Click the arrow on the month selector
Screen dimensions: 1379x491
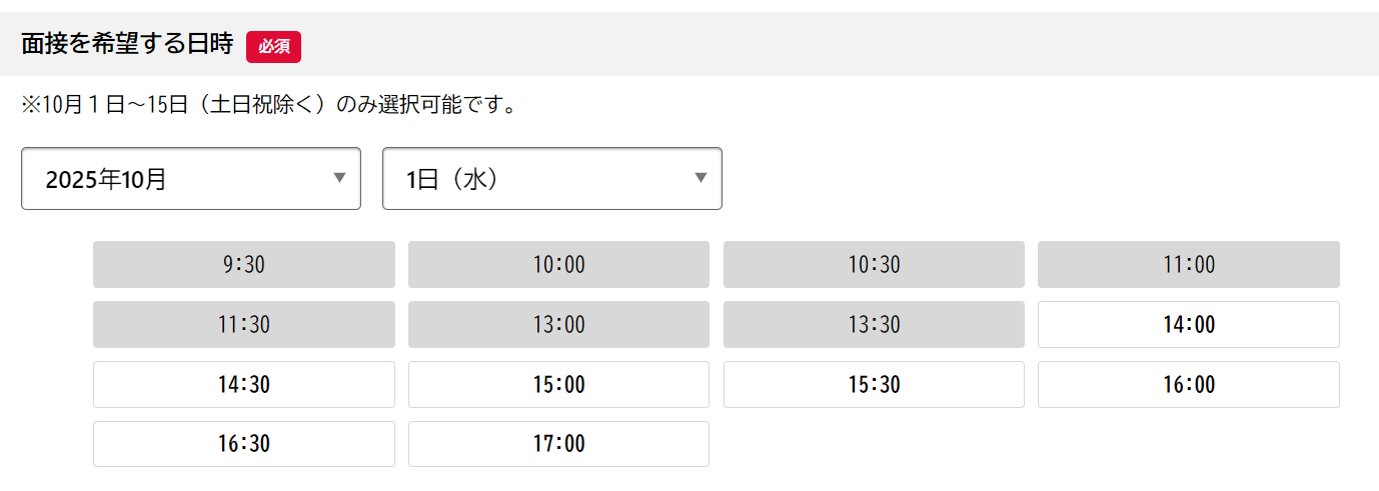(339, 178)
